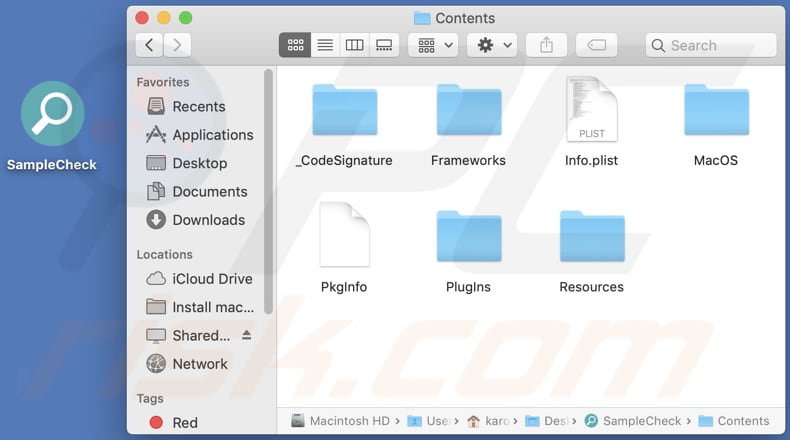
Task: Switch to column view mode
Action: point(354,45)
